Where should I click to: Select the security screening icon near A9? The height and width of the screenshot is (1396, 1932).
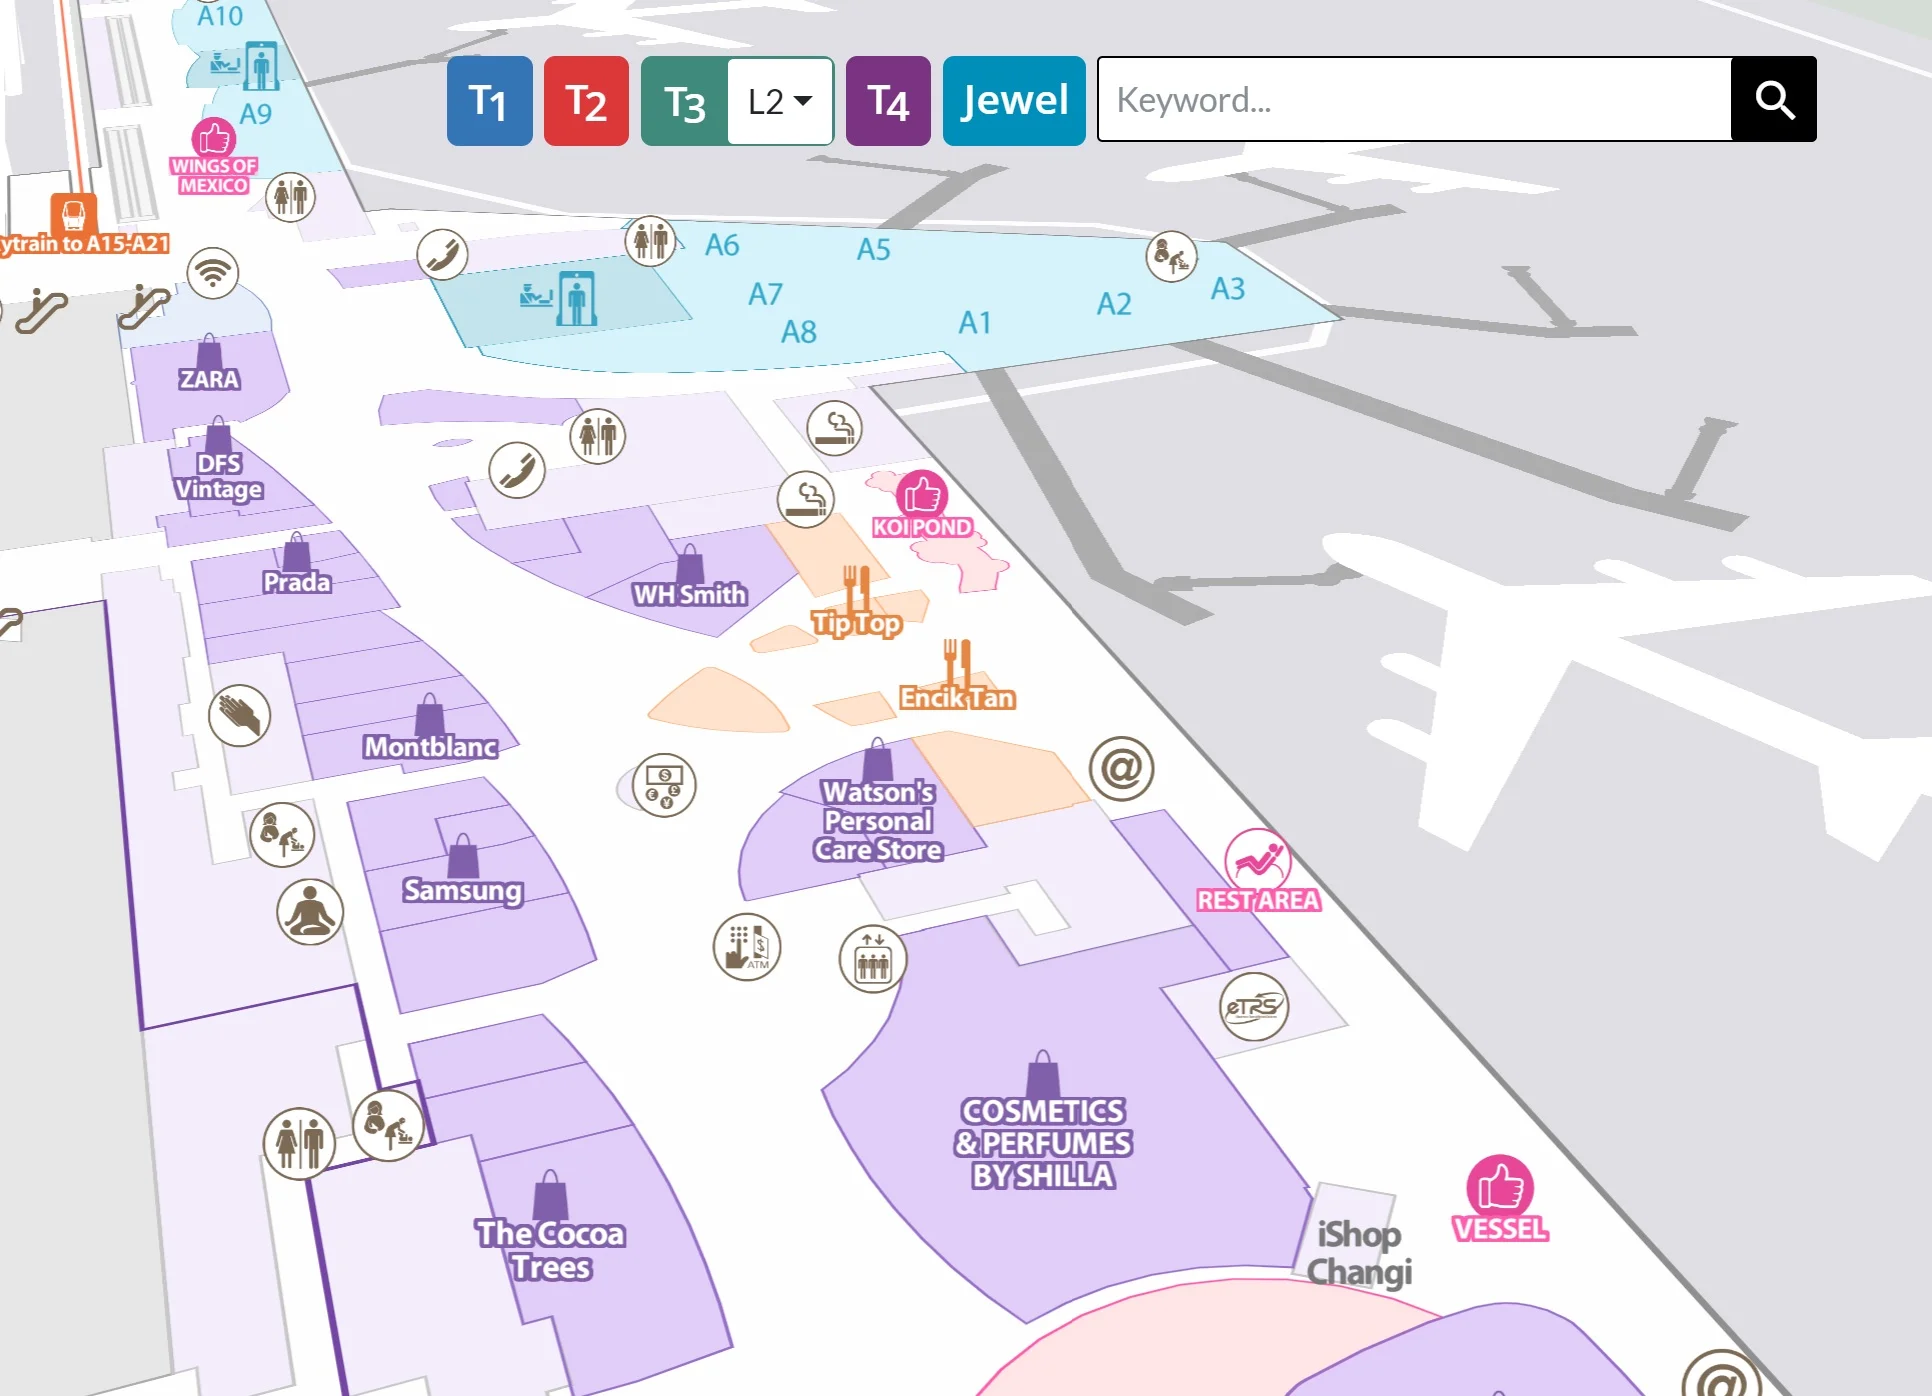pyautogui.click(x=245, y=66)
